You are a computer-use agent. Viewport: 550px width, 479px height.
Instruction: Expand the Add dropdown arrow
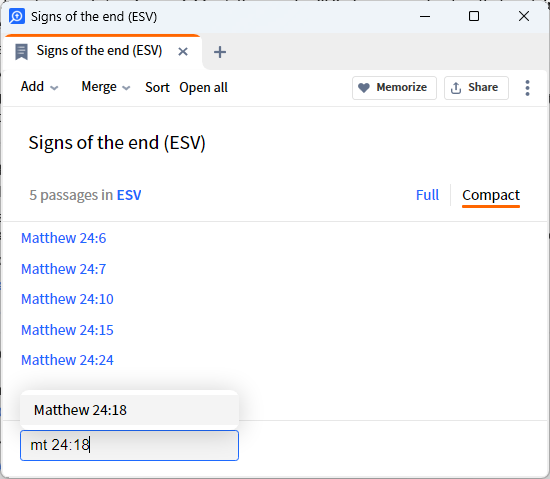pyautogui.click(x=54, y=88)
